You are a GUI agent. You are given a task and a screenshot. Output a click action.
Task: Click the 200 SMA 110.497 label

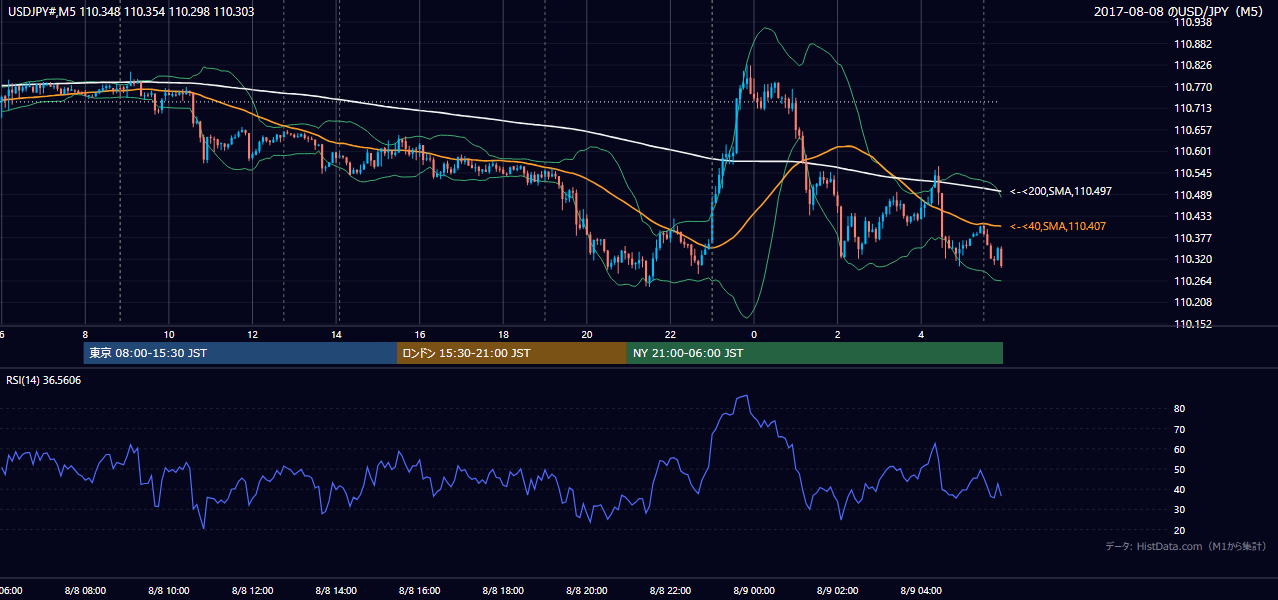tap(1061, 191)
